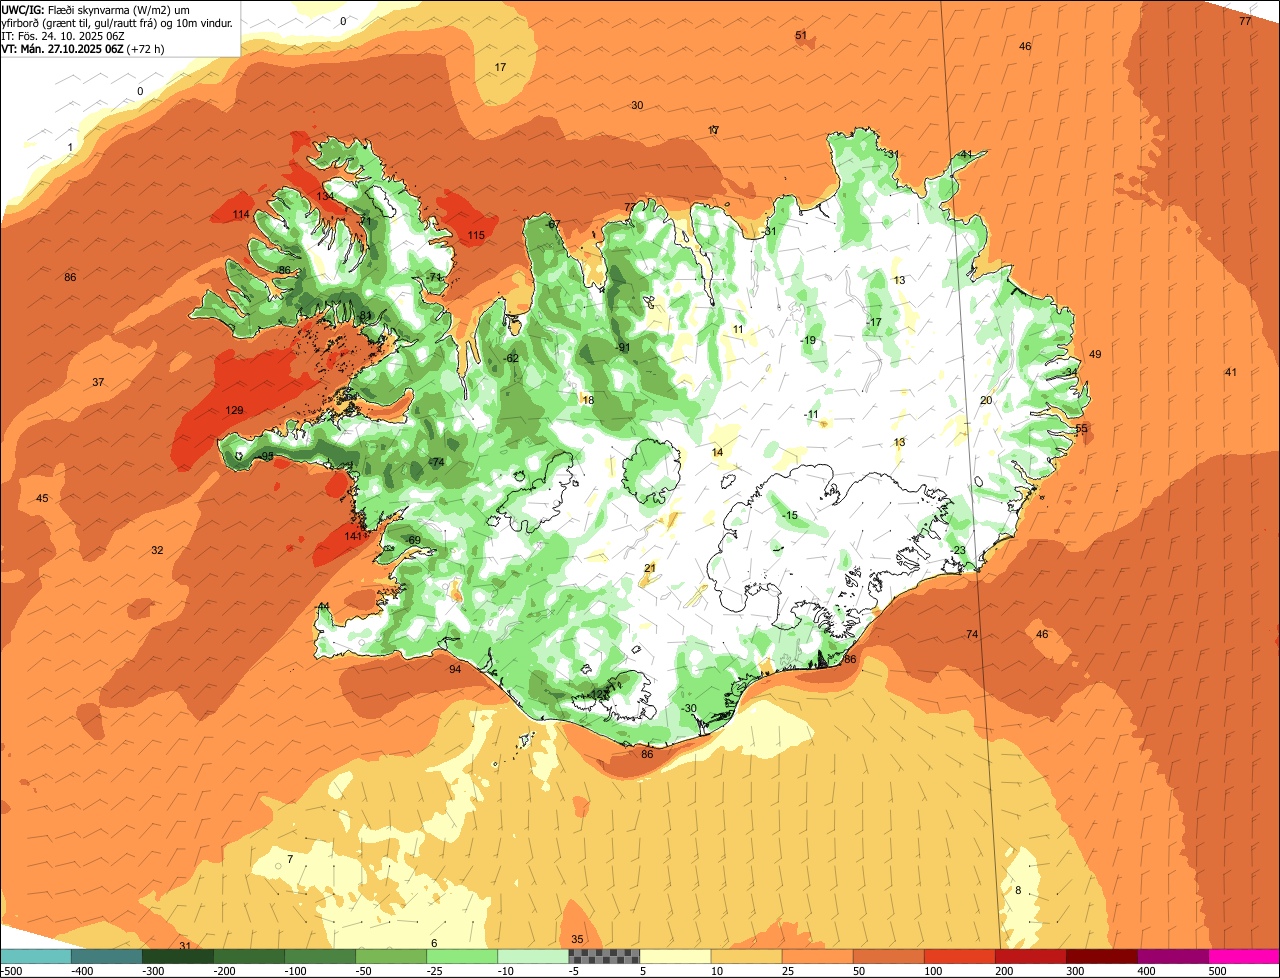Viewport: 1280px width, 978px height.
Task: Click the pale yellow swatch between 5 and 10
Action: [x=676, y=956]
